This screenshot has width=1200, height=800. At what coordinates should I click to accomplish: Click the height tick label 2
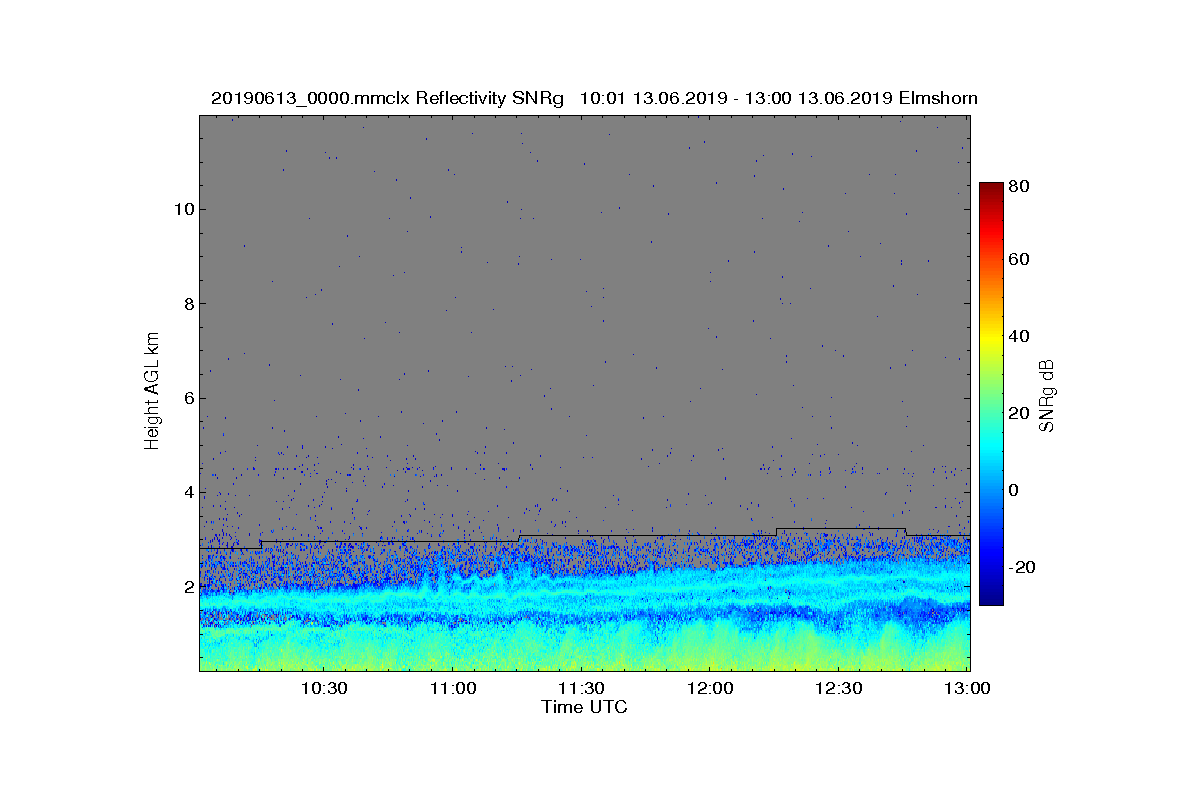coord(187,587)
